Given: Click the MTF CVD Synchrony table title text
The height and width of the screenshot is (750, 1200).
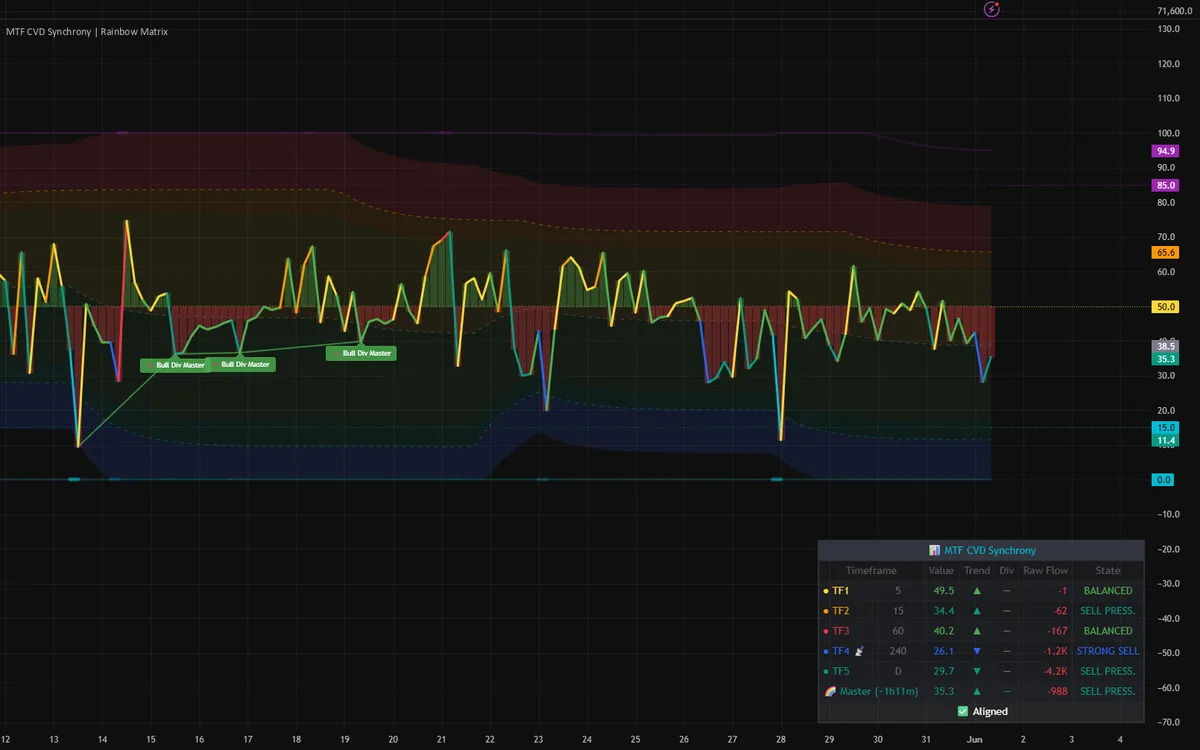Looking at the screenshot, I should tap(990, 551).
